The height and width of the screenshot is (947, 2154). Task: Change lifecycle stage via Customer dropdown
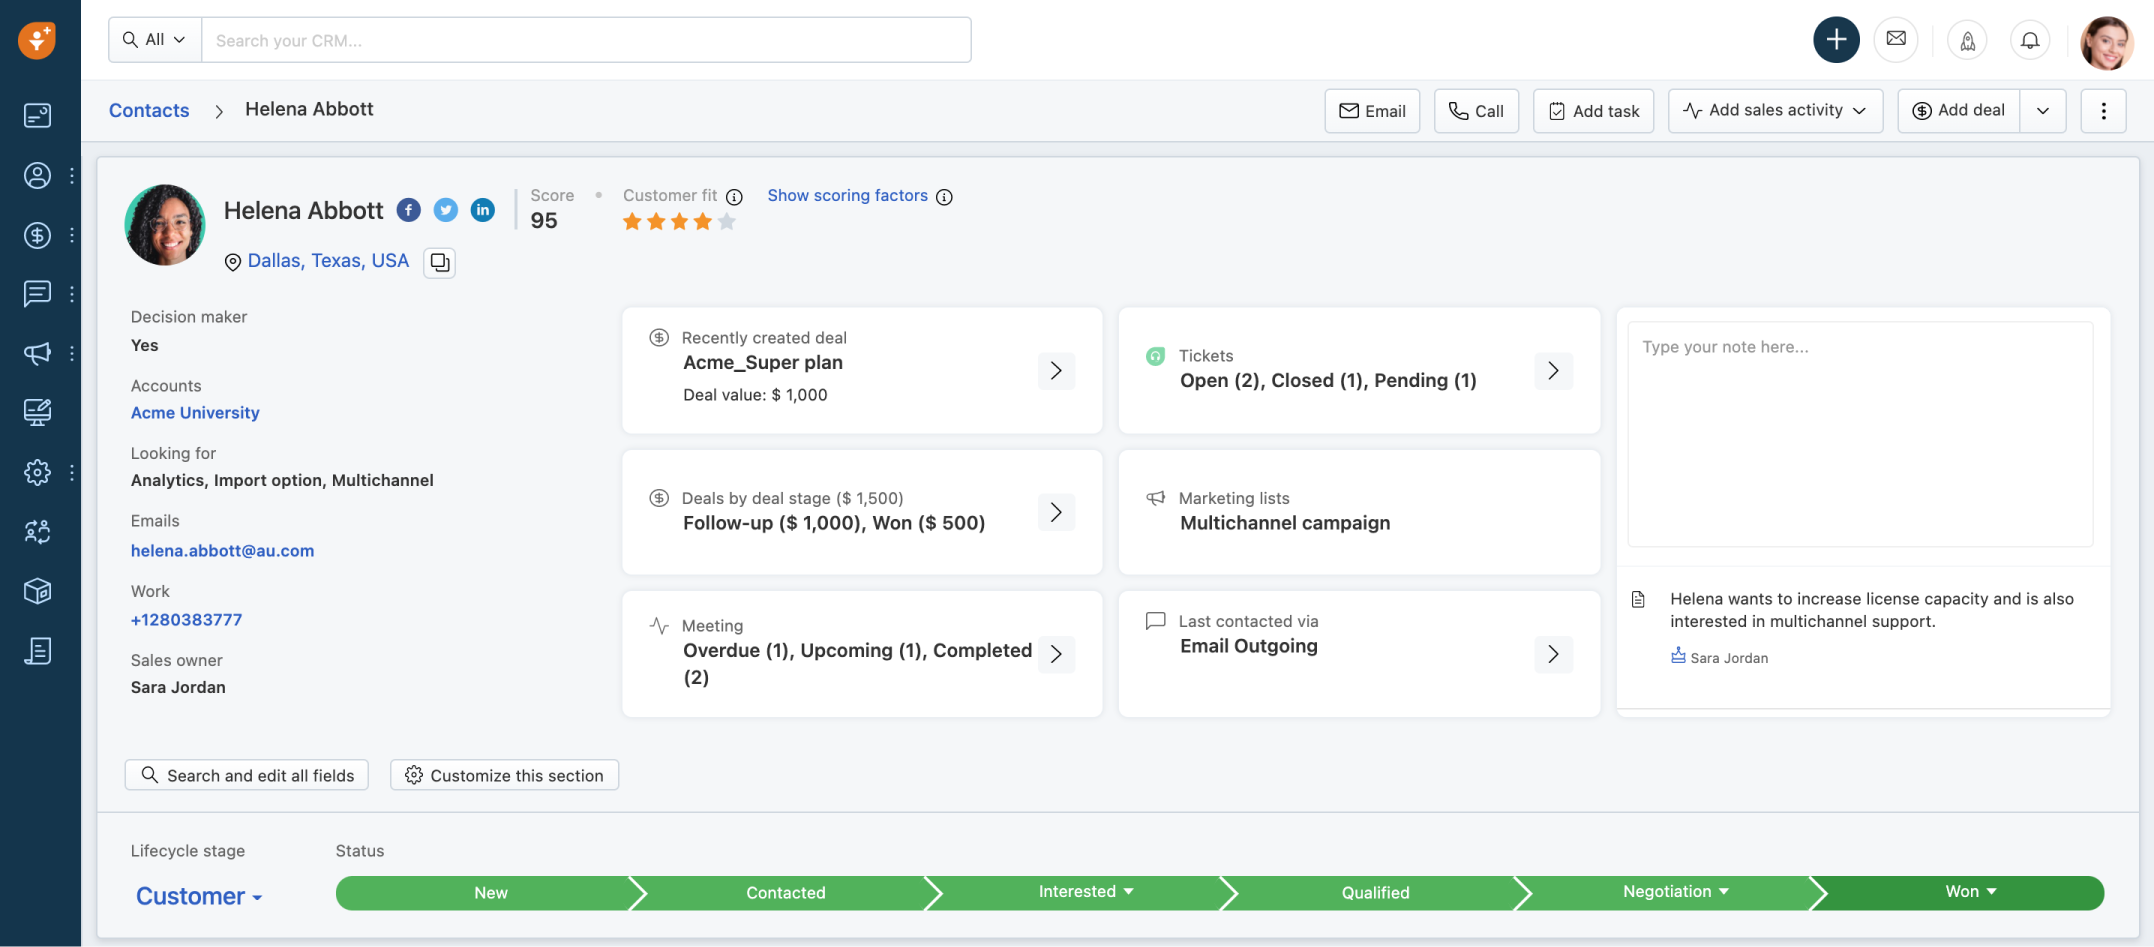pyautogui.click(x=198, y=895)
